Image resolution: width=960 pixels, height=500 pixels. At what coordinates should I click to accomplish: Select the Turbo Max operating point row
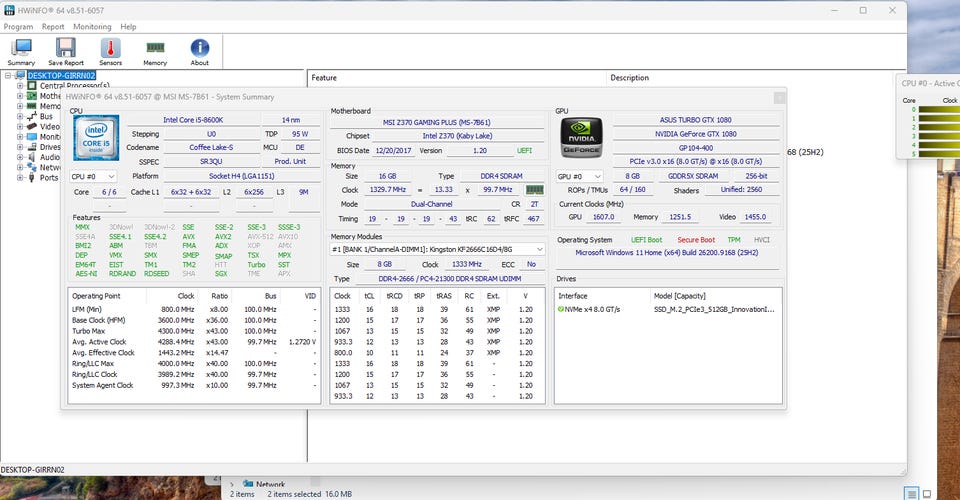click(x=193, y=331)
